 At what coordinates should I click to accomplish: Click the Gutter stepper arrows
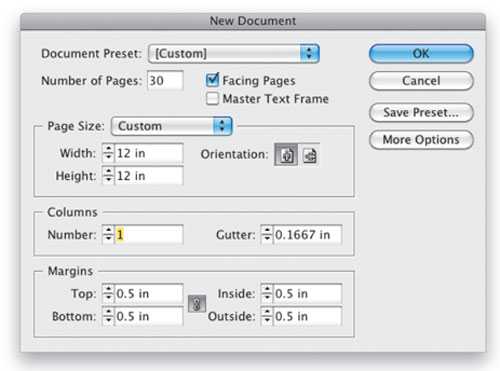267,235
